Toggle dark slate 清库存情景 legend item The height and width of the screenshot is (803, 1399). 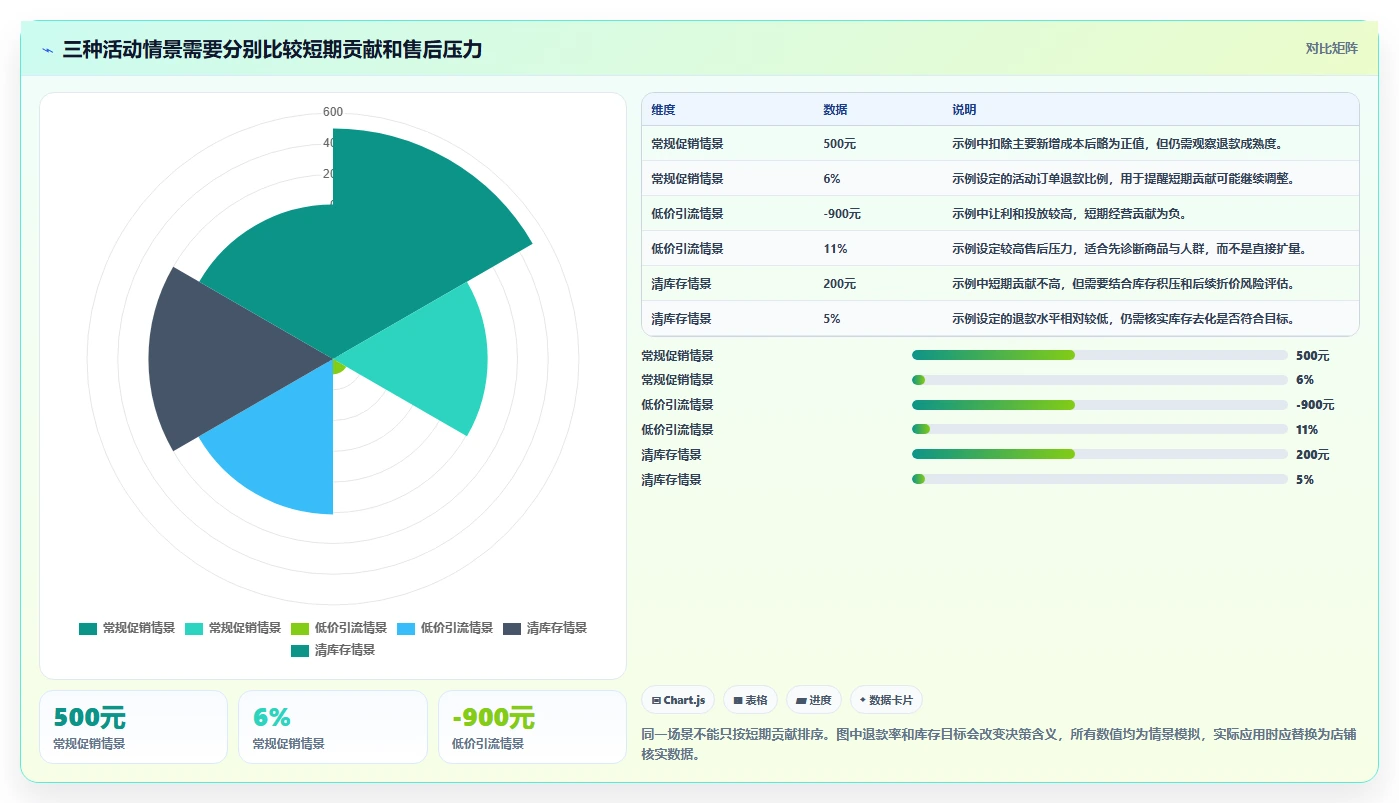click(x=545, y=628)
